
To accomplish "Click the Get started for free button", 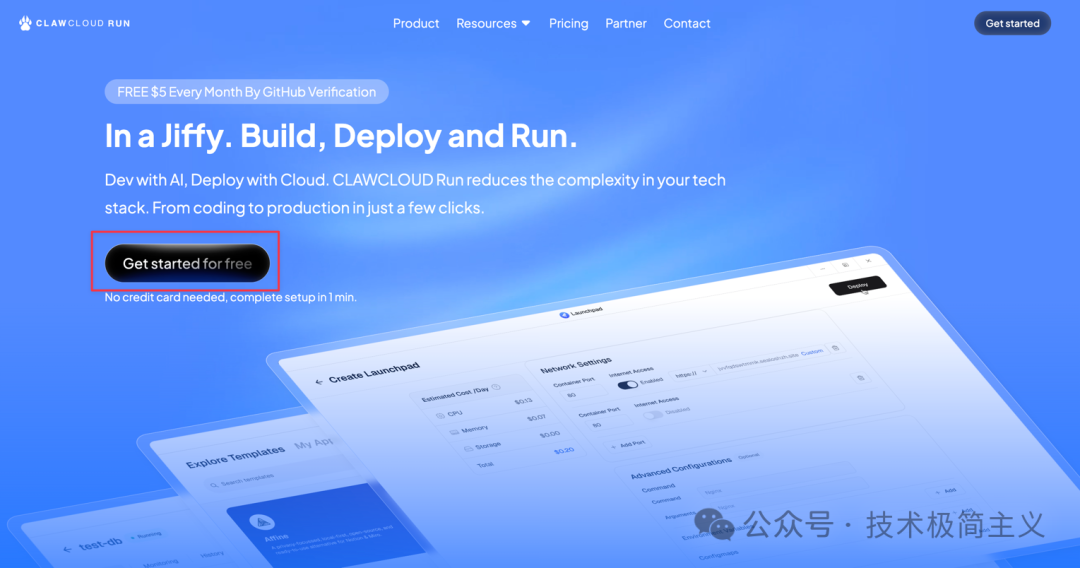I will 187,263.
